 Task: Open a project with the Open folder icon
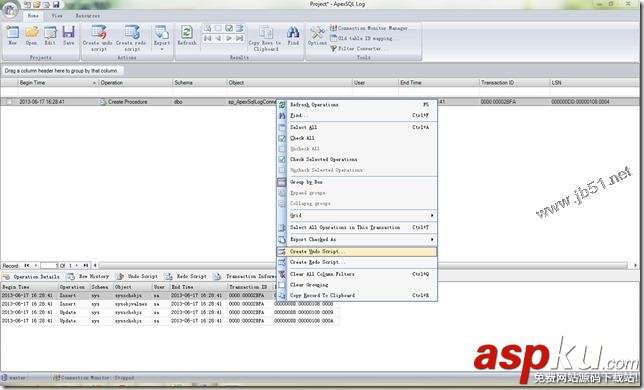tap(31, 35)
